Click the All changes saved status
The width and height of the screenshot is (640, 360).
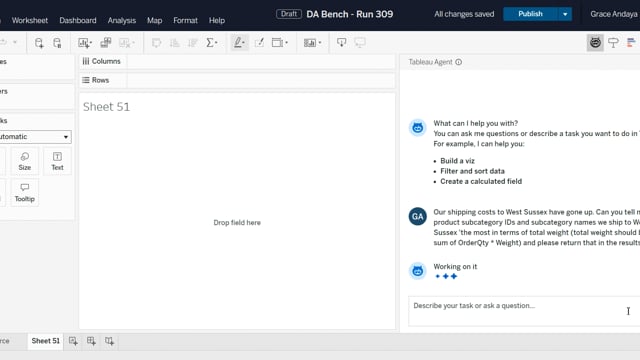point(464,14)
